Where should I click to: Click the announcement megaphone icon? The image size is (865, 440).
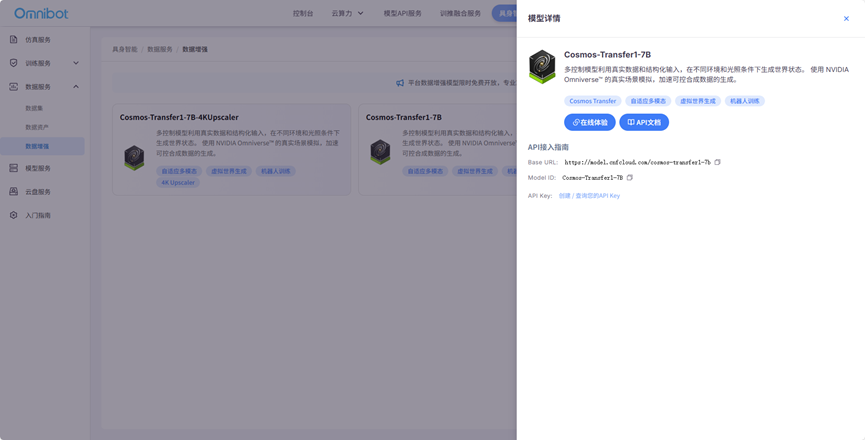point(400,83)
